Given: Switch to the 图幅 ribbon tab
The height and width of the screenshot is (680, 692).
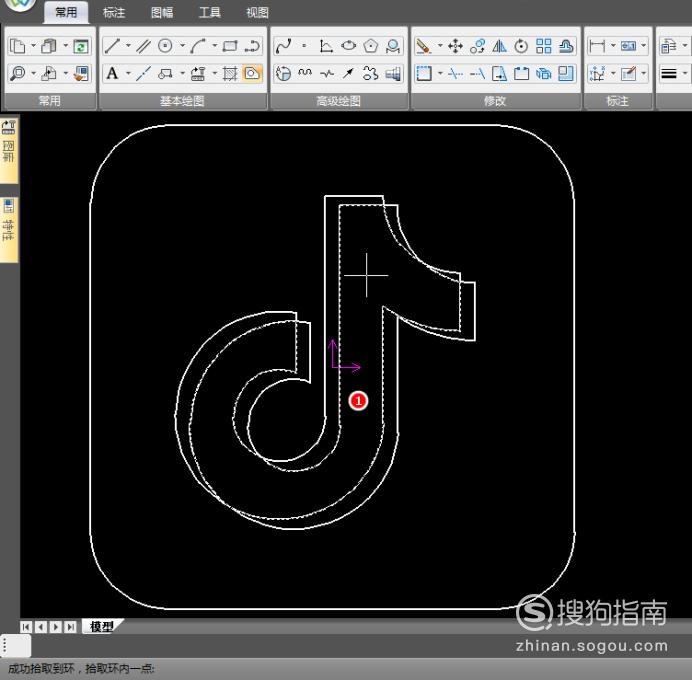Looking at the screenshot, I should (162, 13).
